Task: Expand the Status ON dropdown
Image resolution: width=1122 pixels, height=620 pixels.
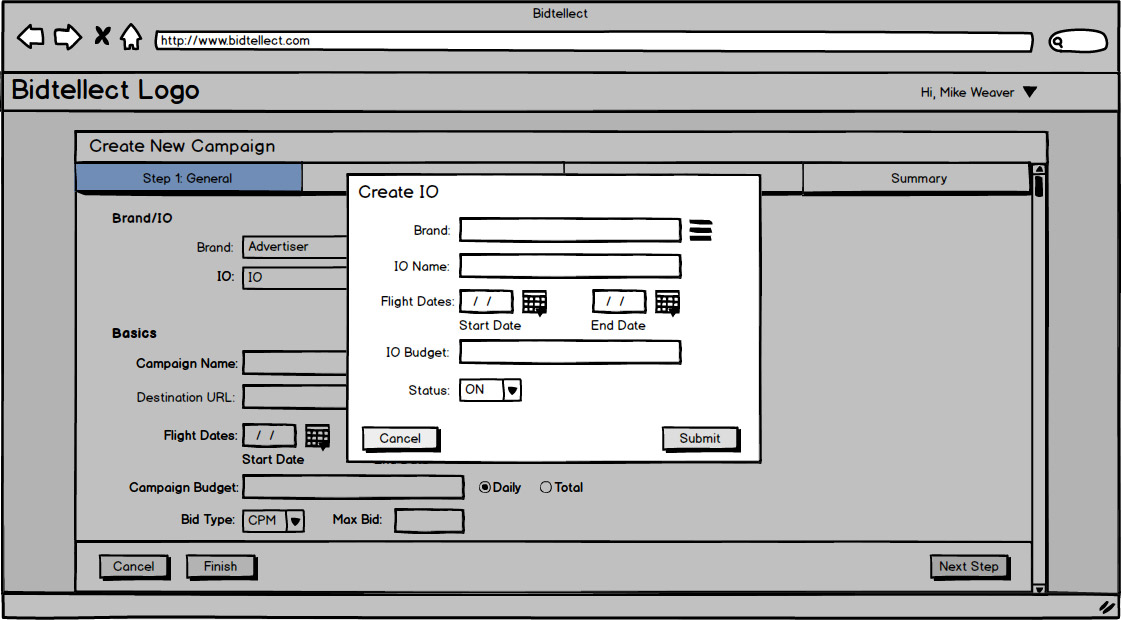Action: (511, 391)
